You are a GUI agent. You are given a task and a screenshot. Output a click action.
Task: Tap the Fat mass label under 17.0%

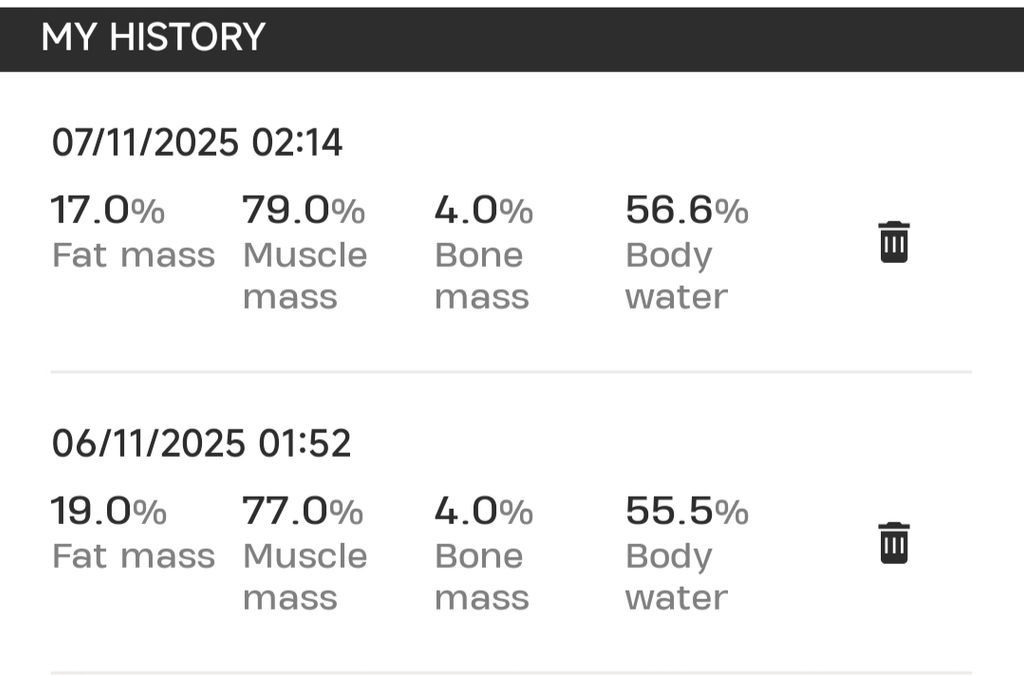(133, 255)
